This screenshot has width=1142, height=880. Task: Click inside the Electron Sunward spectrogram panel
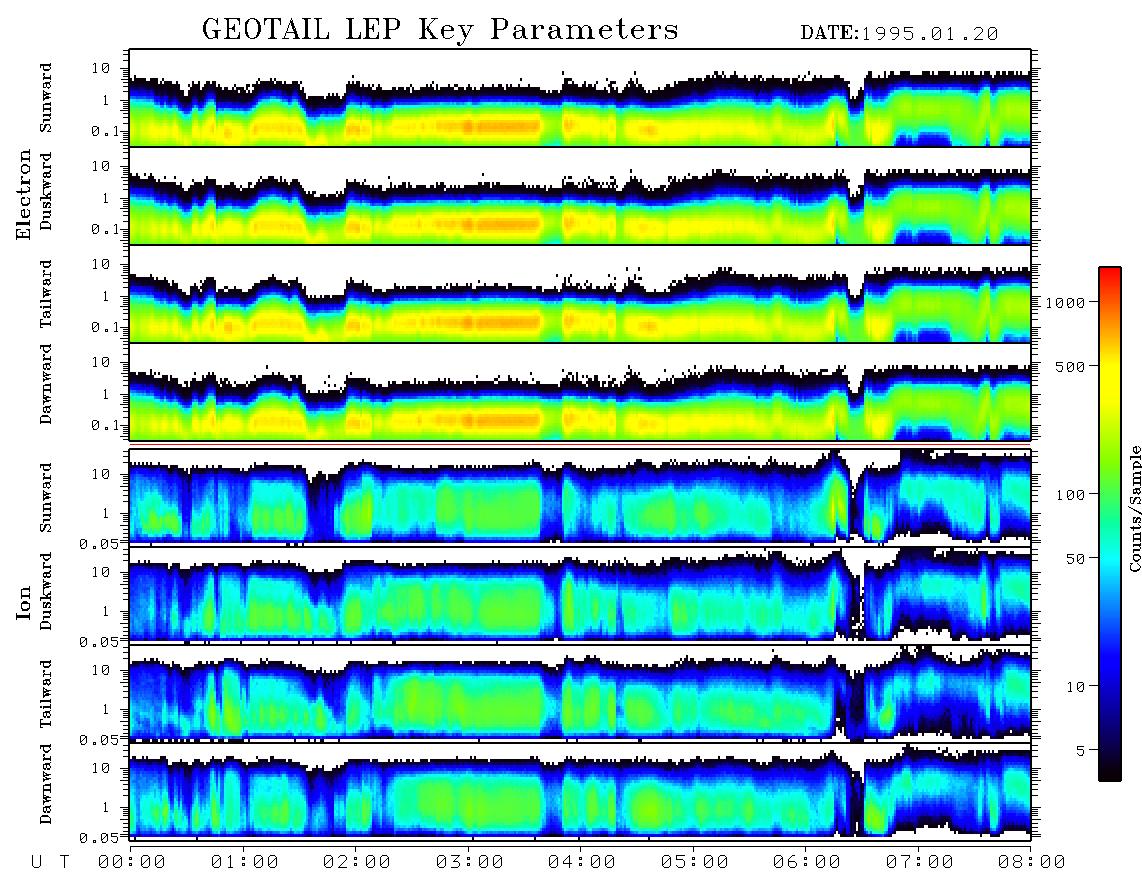[580, 98]
